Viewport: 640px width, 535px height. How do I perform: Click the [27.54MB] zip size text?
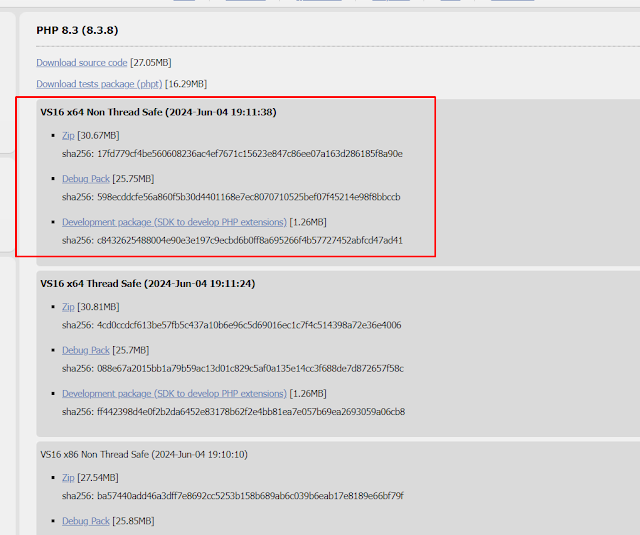98,477
